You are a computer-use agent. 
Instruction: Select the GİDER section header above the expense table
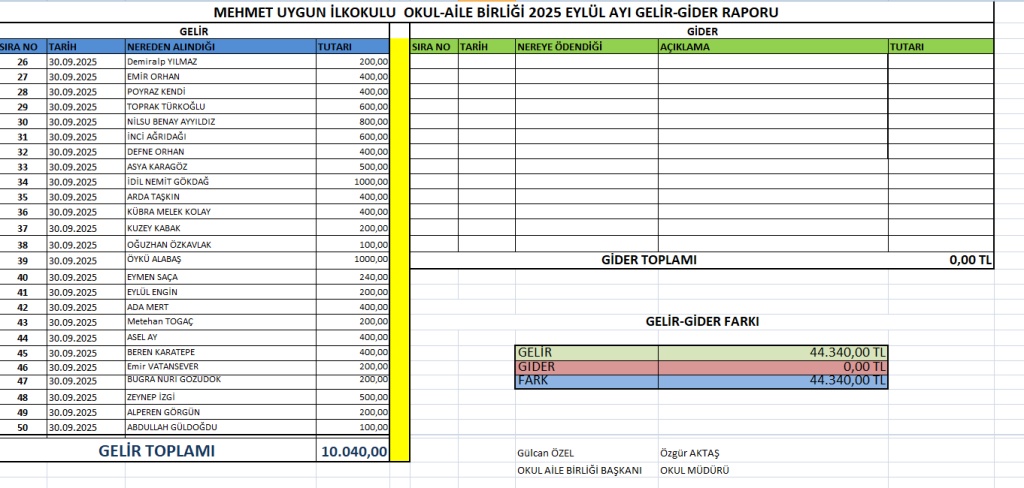point(702,31)
